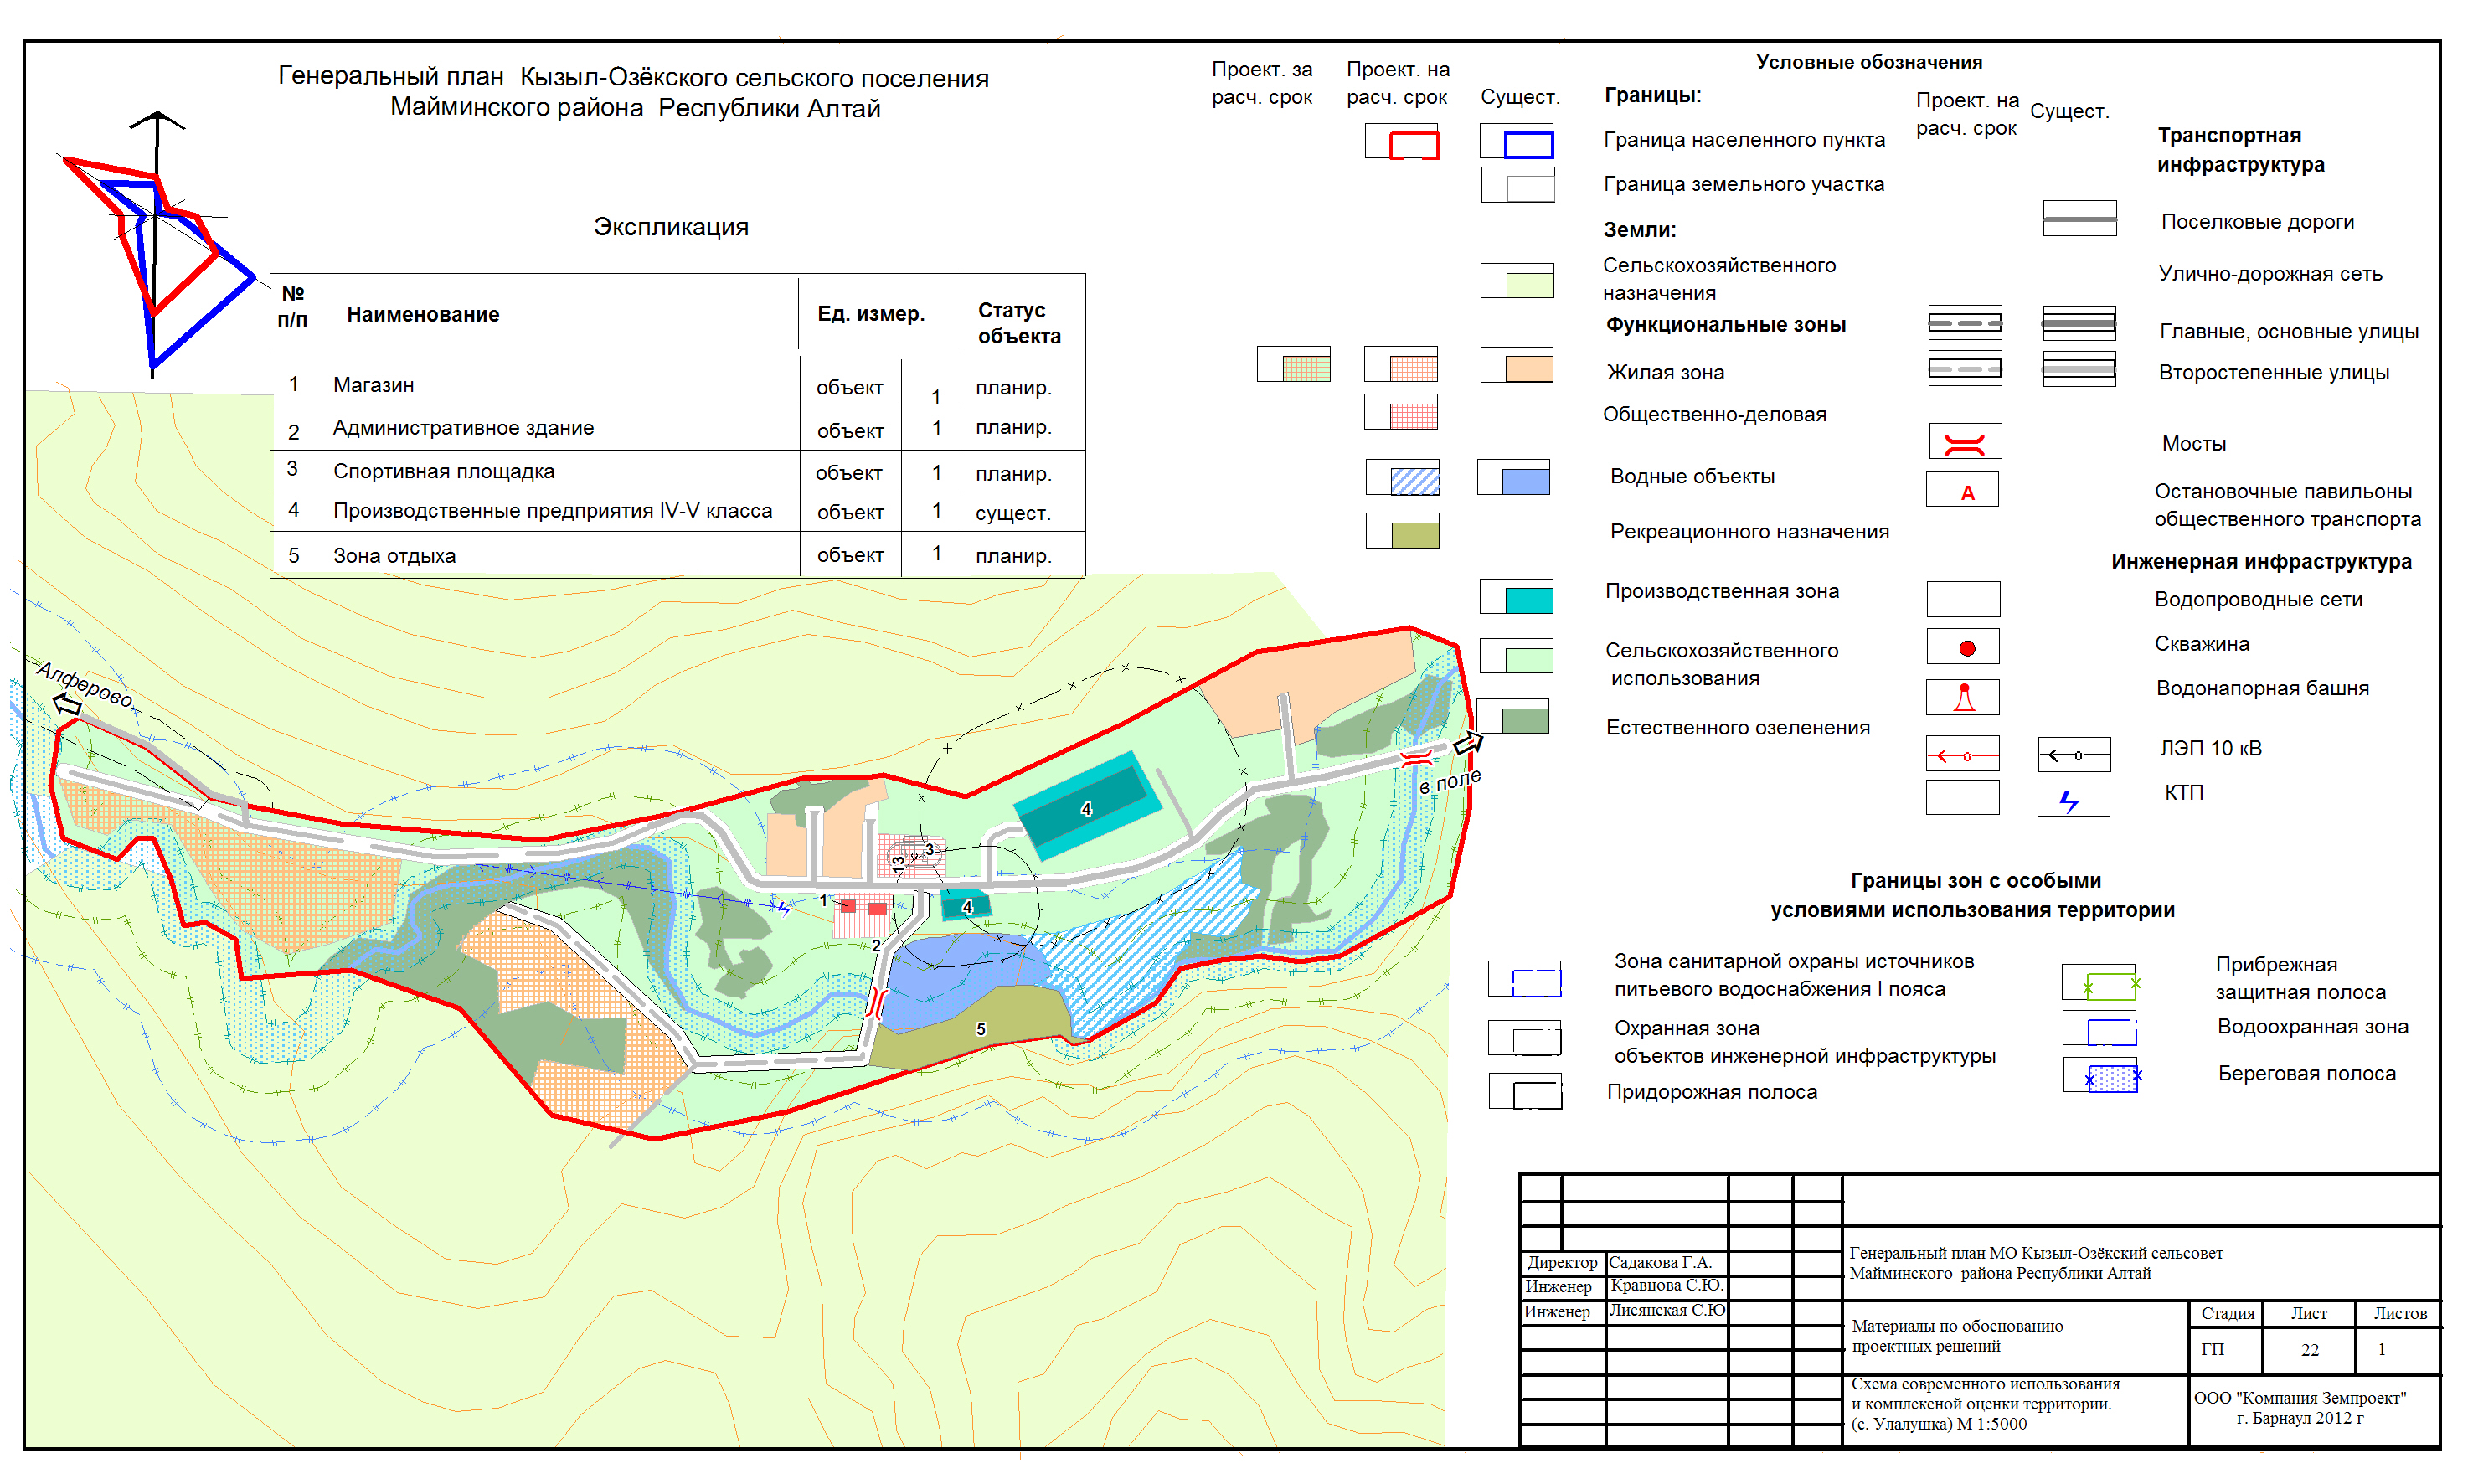Select the black existing ЛЭП 10 кВ symbol
The image size is (2473, 1484).
(x=2075, y=754)
